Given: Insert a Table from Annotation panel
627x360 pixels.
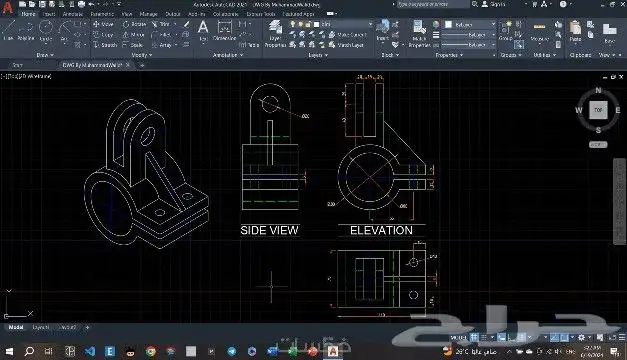Looking at the screenshot, I should 250,45.
